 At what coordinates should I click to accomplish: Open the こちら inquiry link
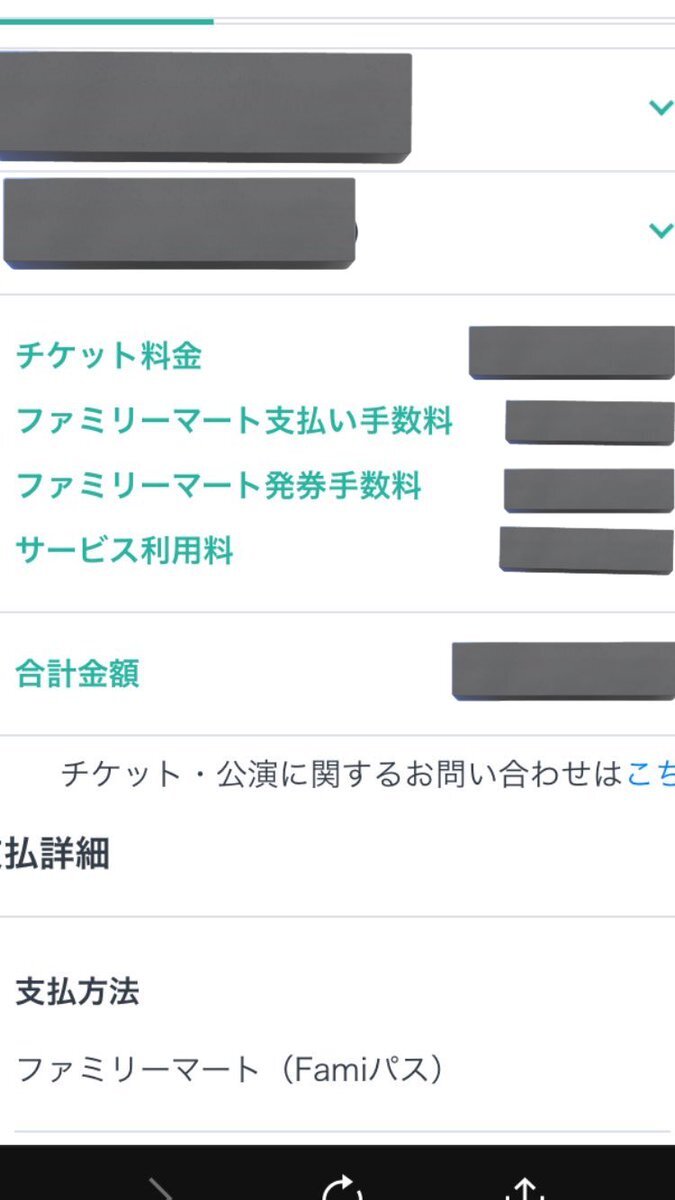click(650, 773)
